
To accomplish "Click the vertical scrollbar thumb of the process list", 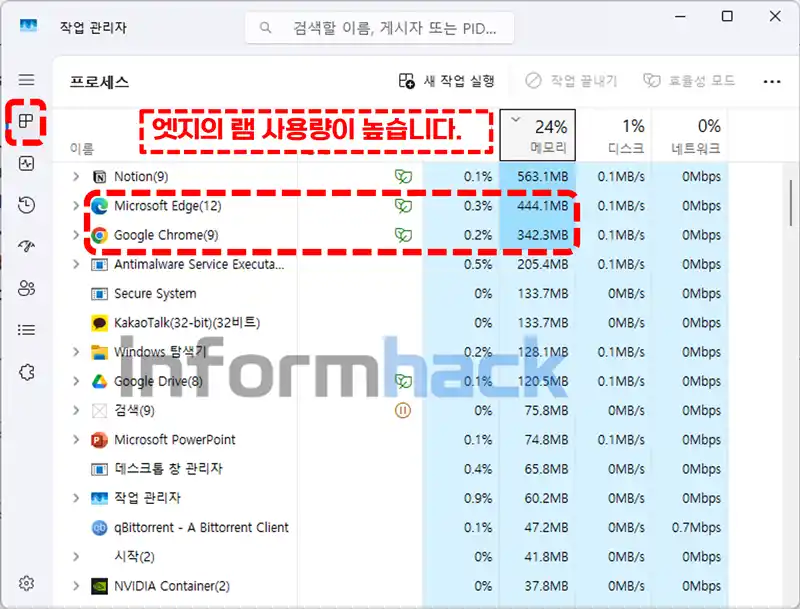I will coord(791,202).
